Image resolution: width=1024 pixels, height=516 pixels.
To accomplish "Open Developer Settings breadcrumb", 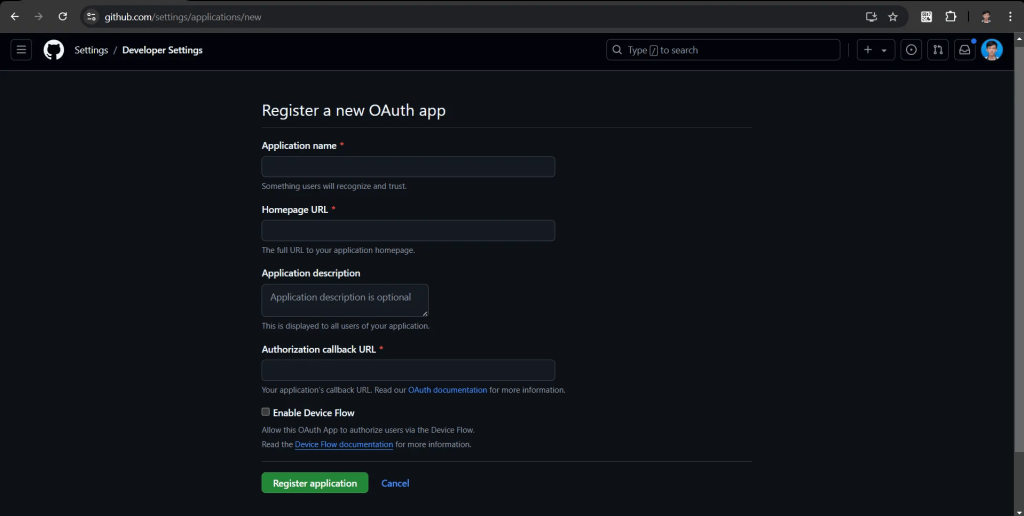I will [162, 50].
